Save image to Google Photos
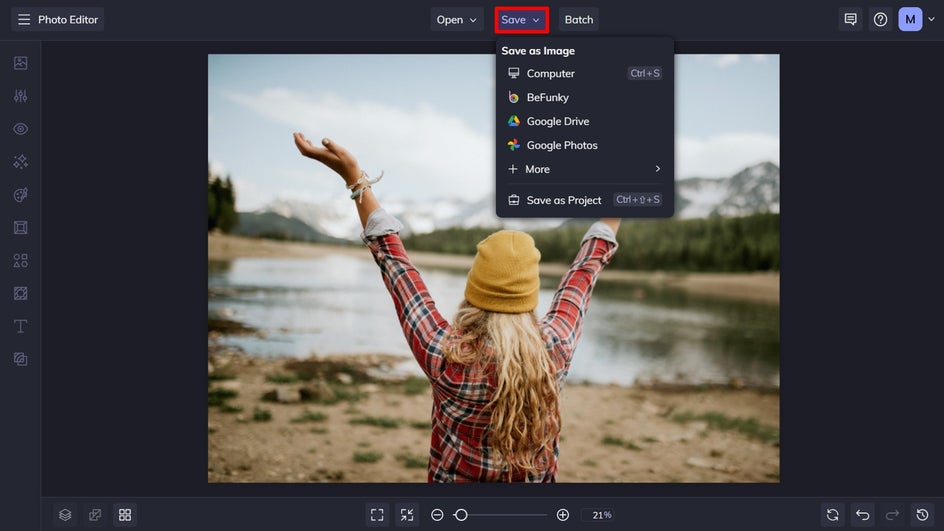The height and width of the screenshot is (531, 944). (584, 145)
